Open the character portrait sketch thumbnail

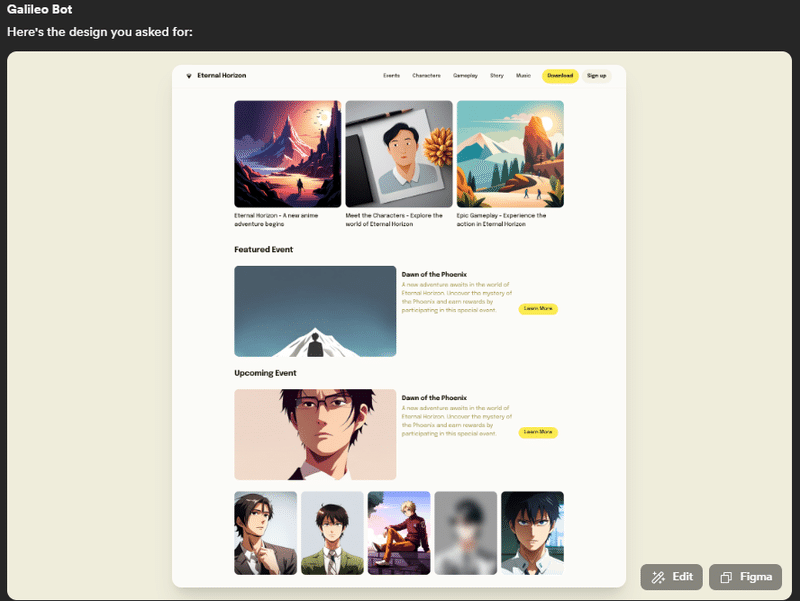click(x=399, y=154)
